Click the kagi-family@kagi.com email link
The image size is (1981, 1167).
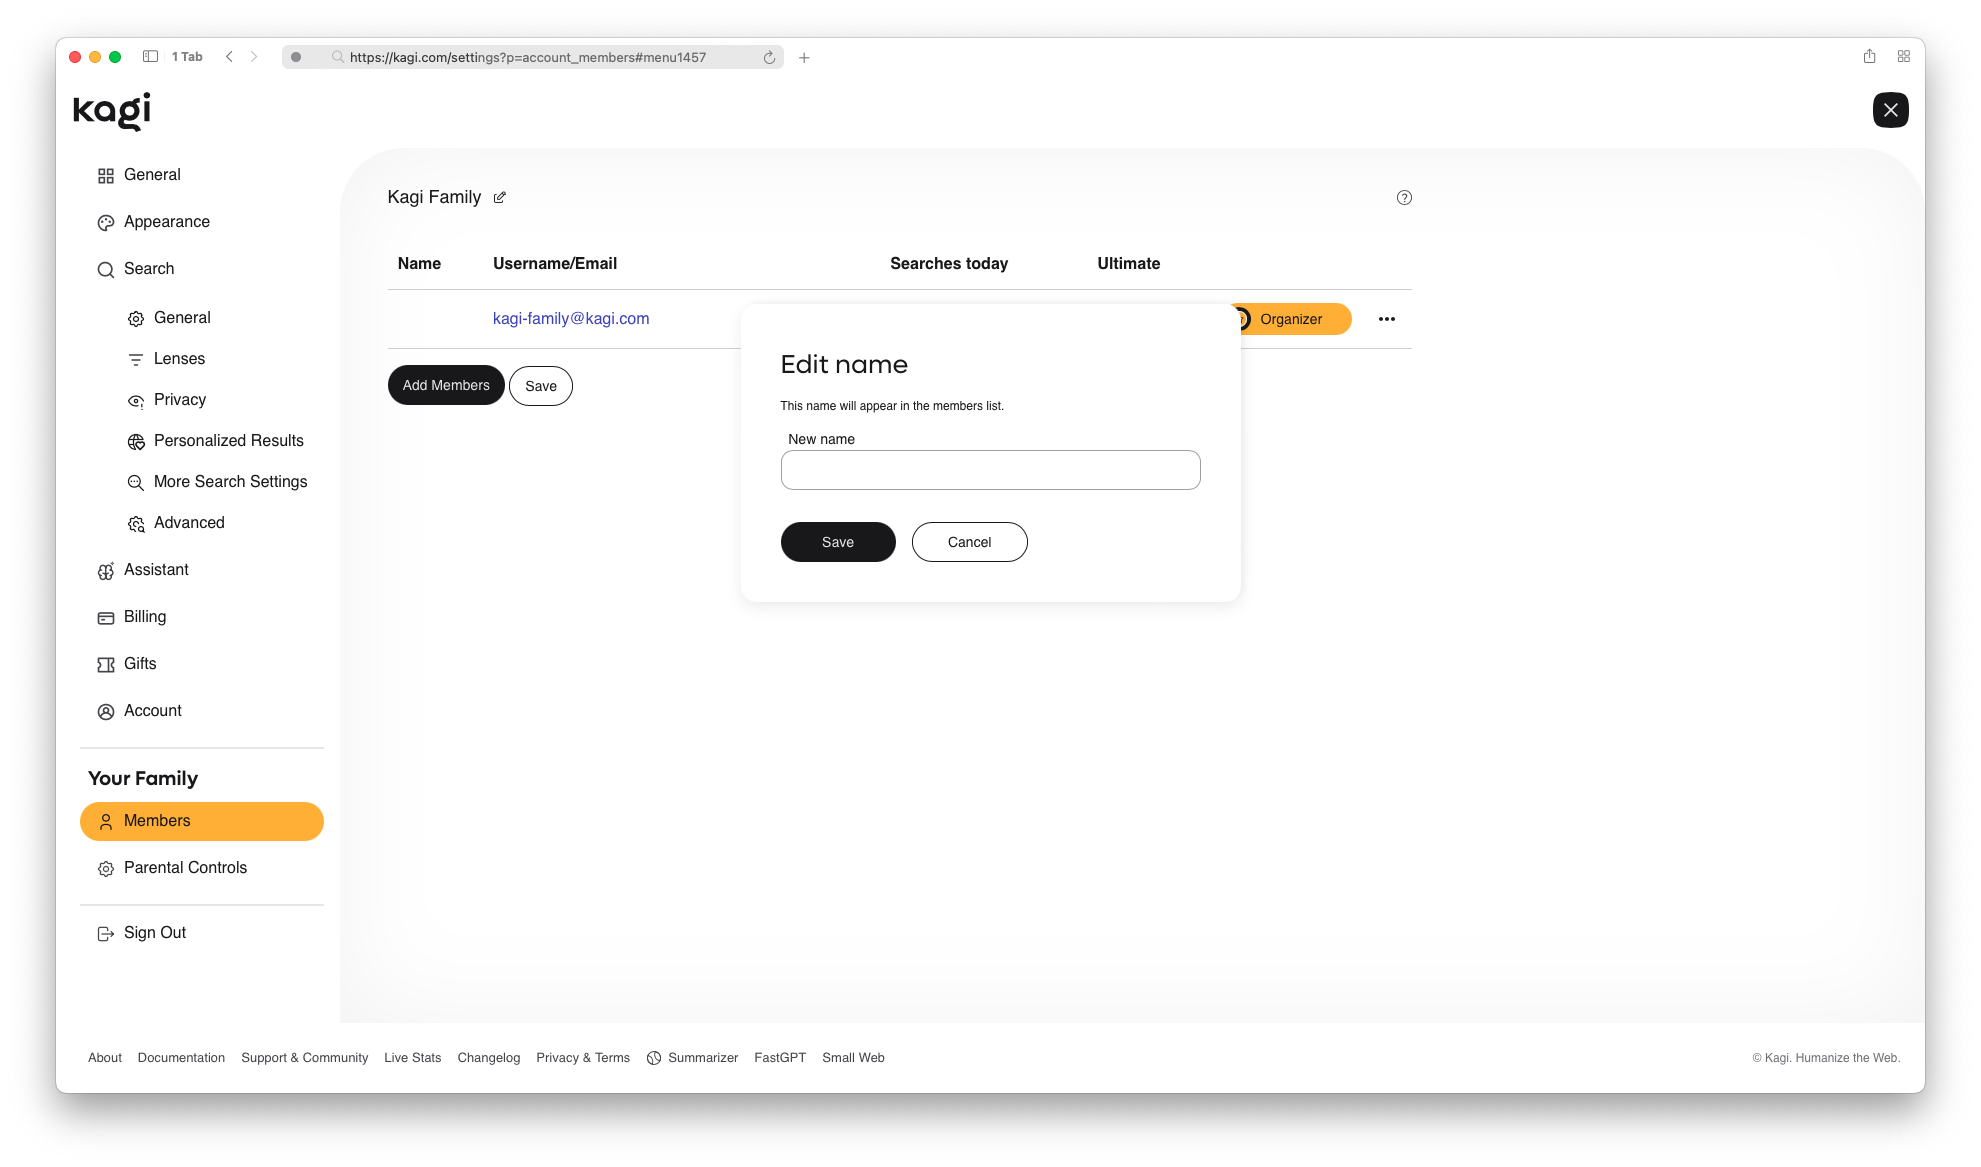click(571, 319)
